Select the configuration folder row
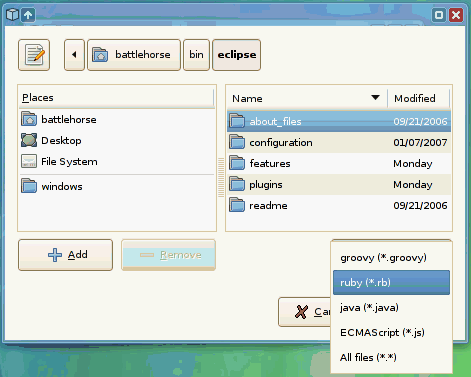Image resolution: width=471 pixels, height=377 pixels. coord(339,142)
